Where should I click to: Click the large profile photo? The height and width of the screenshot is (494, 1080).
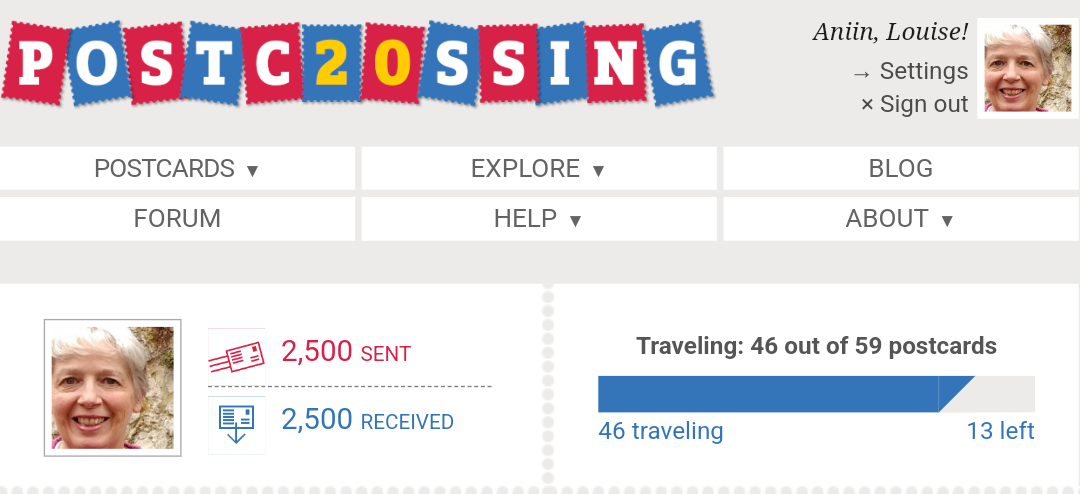click(x=113, y=388)
